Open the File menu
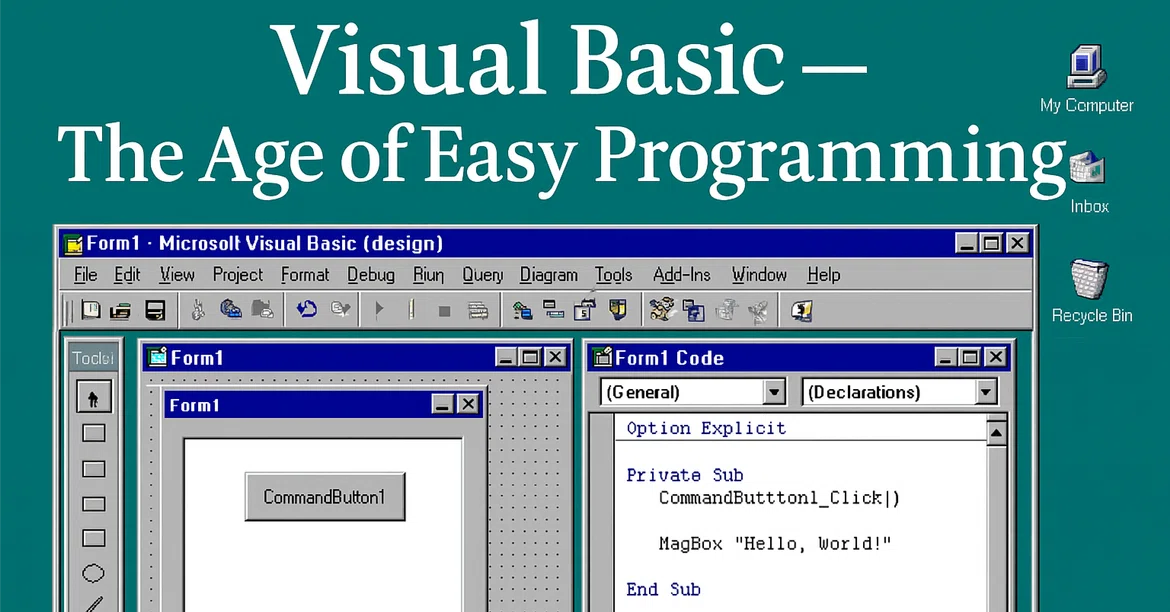The height and width of the screenshot is (612, 1170). pyautogui.click(x=86, y=275)
